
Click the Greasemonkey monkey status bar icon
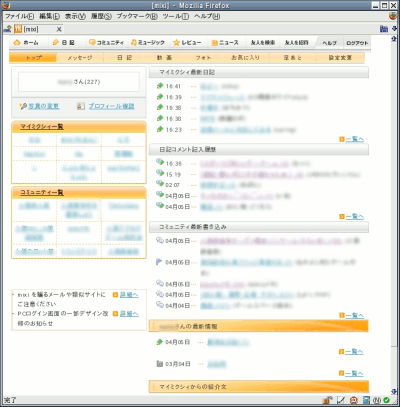pos(354,400)
